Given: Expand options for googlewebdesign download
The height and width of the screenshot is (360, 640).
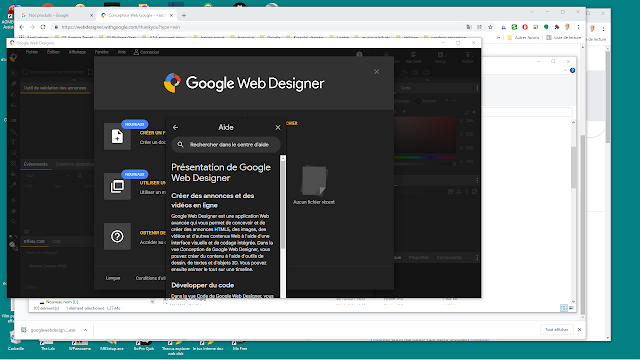Looking at the screenshot, I should click(85, 330).
